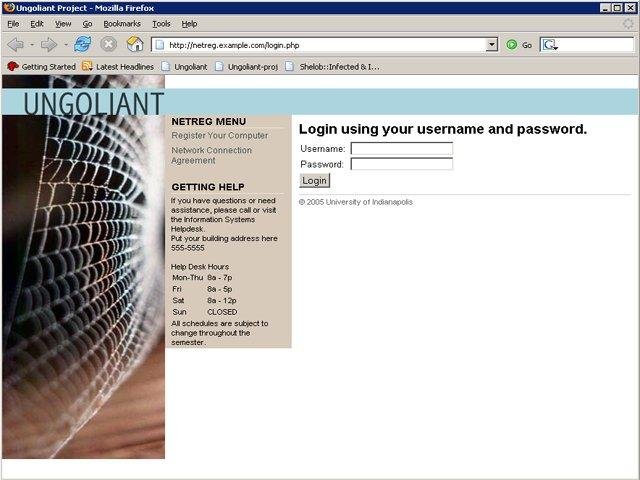Open the Ungoliant-proj bookmark
This screenshot has height=480, width=640.
tap(247, 67)
